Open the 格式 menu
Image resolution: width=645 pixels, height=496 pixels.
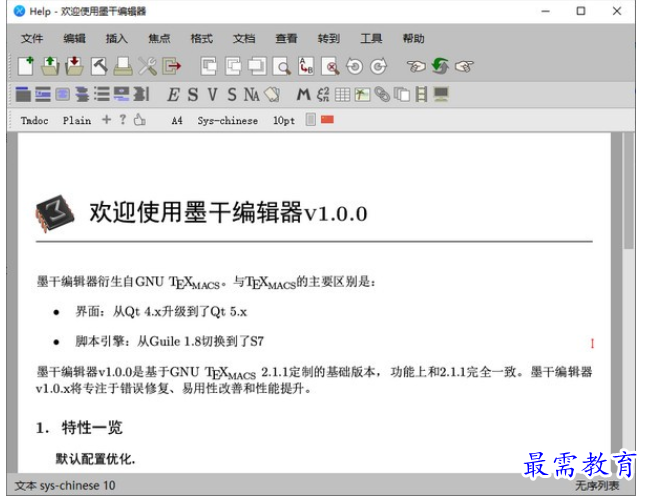pos(202,39)
